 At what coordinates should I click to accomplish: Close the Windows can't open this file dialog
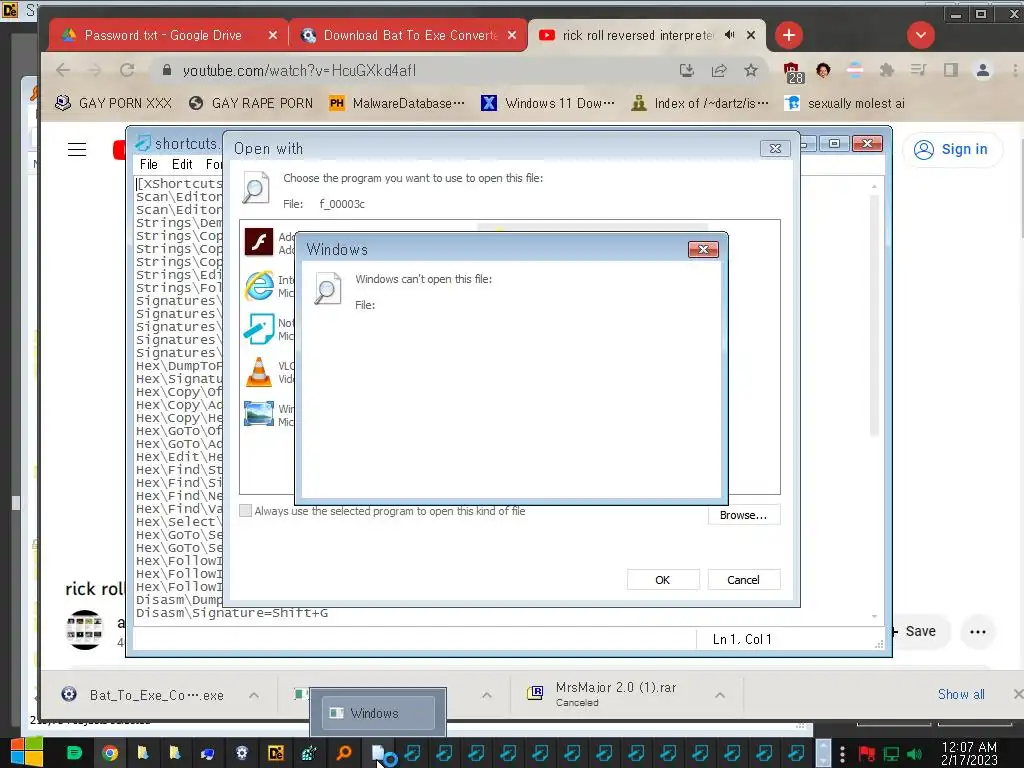coord(703,249)
